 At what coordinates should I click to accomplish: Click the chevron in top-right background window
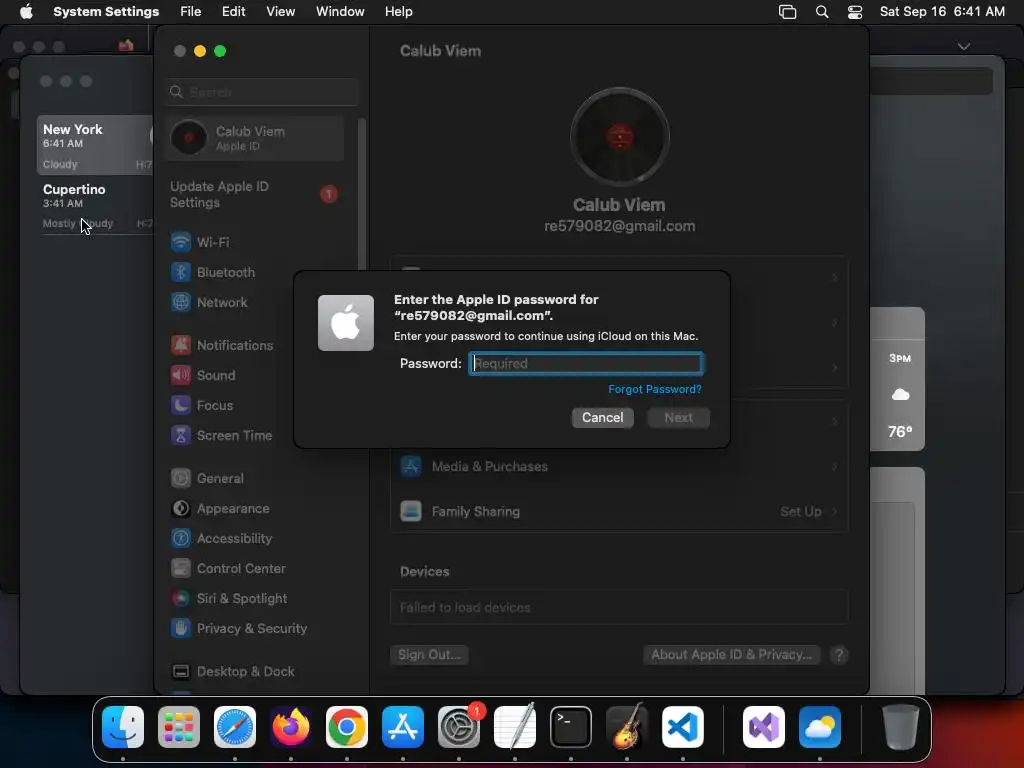[x=964, y=46]
